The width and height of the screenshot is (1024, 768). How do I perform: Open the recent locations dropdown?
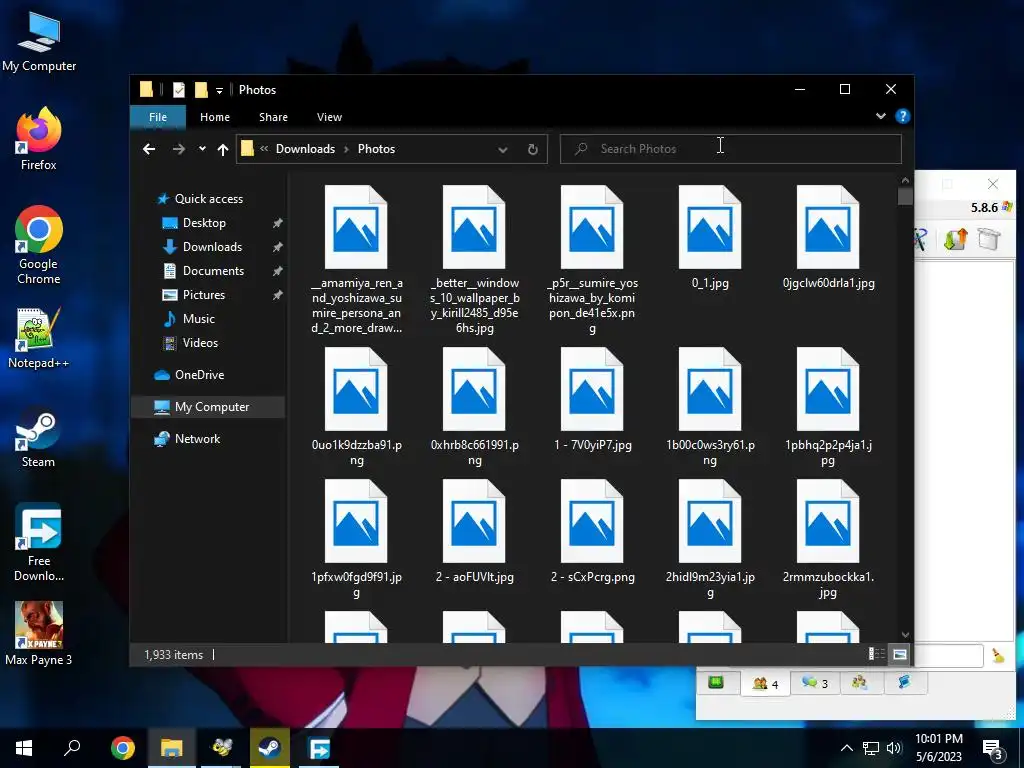[x=202, y=149]
